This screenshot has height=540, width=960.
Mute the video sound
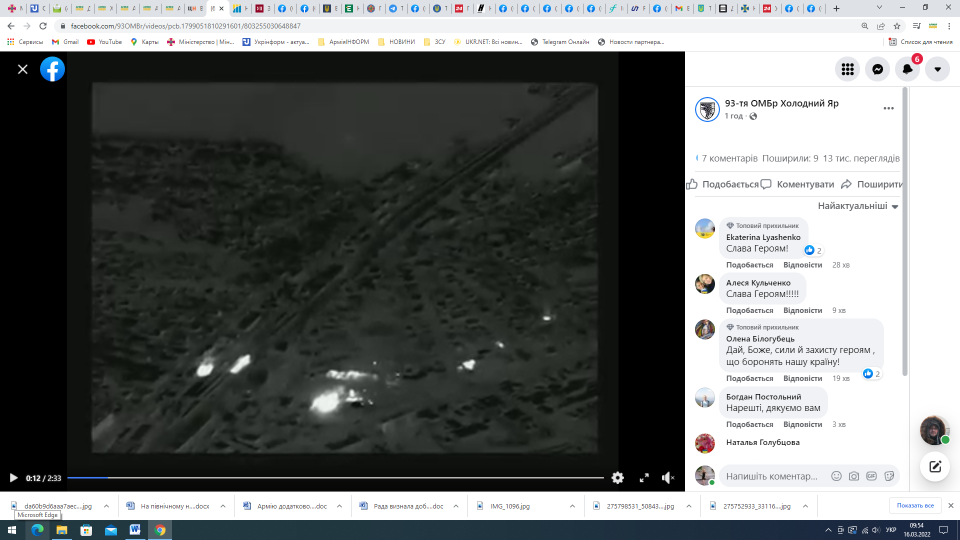pos(668,478)
